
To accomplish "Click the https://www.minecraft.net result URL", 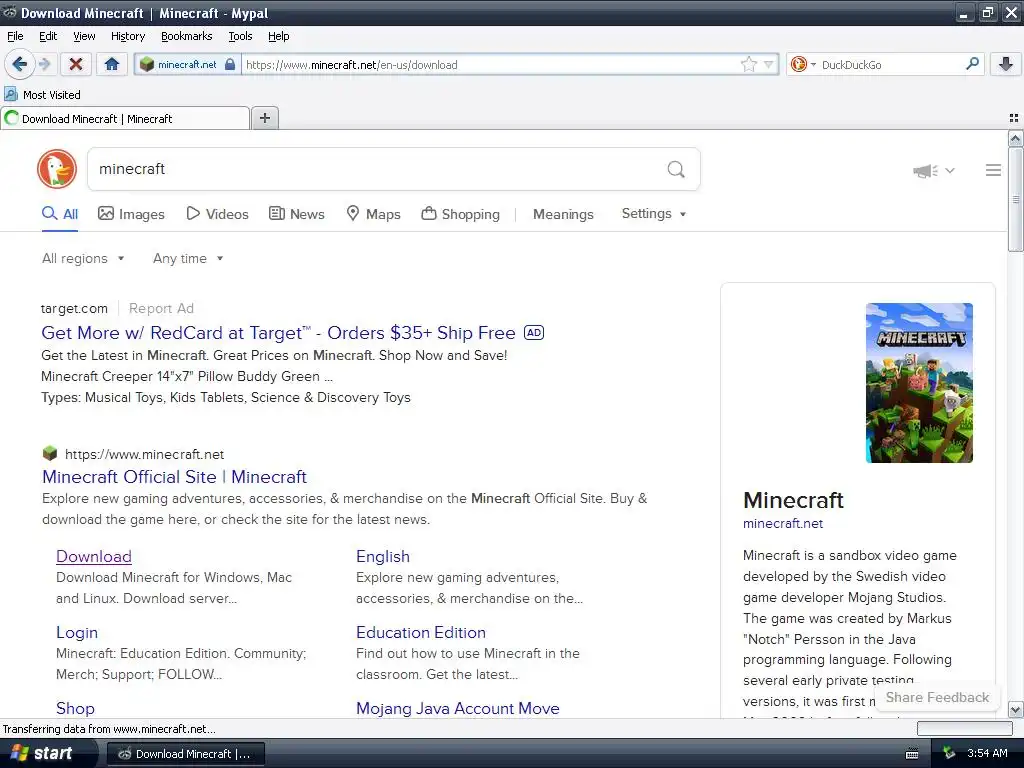I will (144, 454).
